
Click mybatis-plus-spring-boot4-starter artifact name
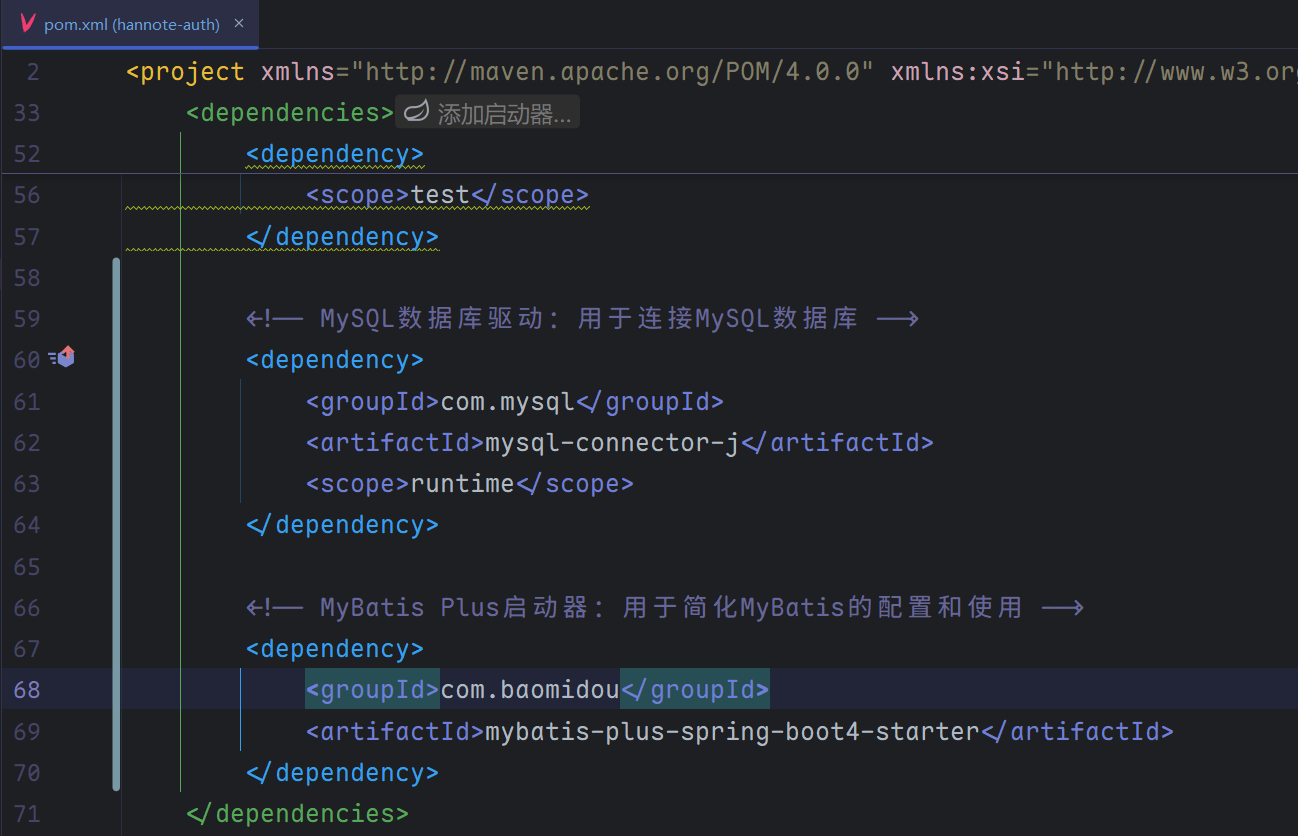(732, 731)
